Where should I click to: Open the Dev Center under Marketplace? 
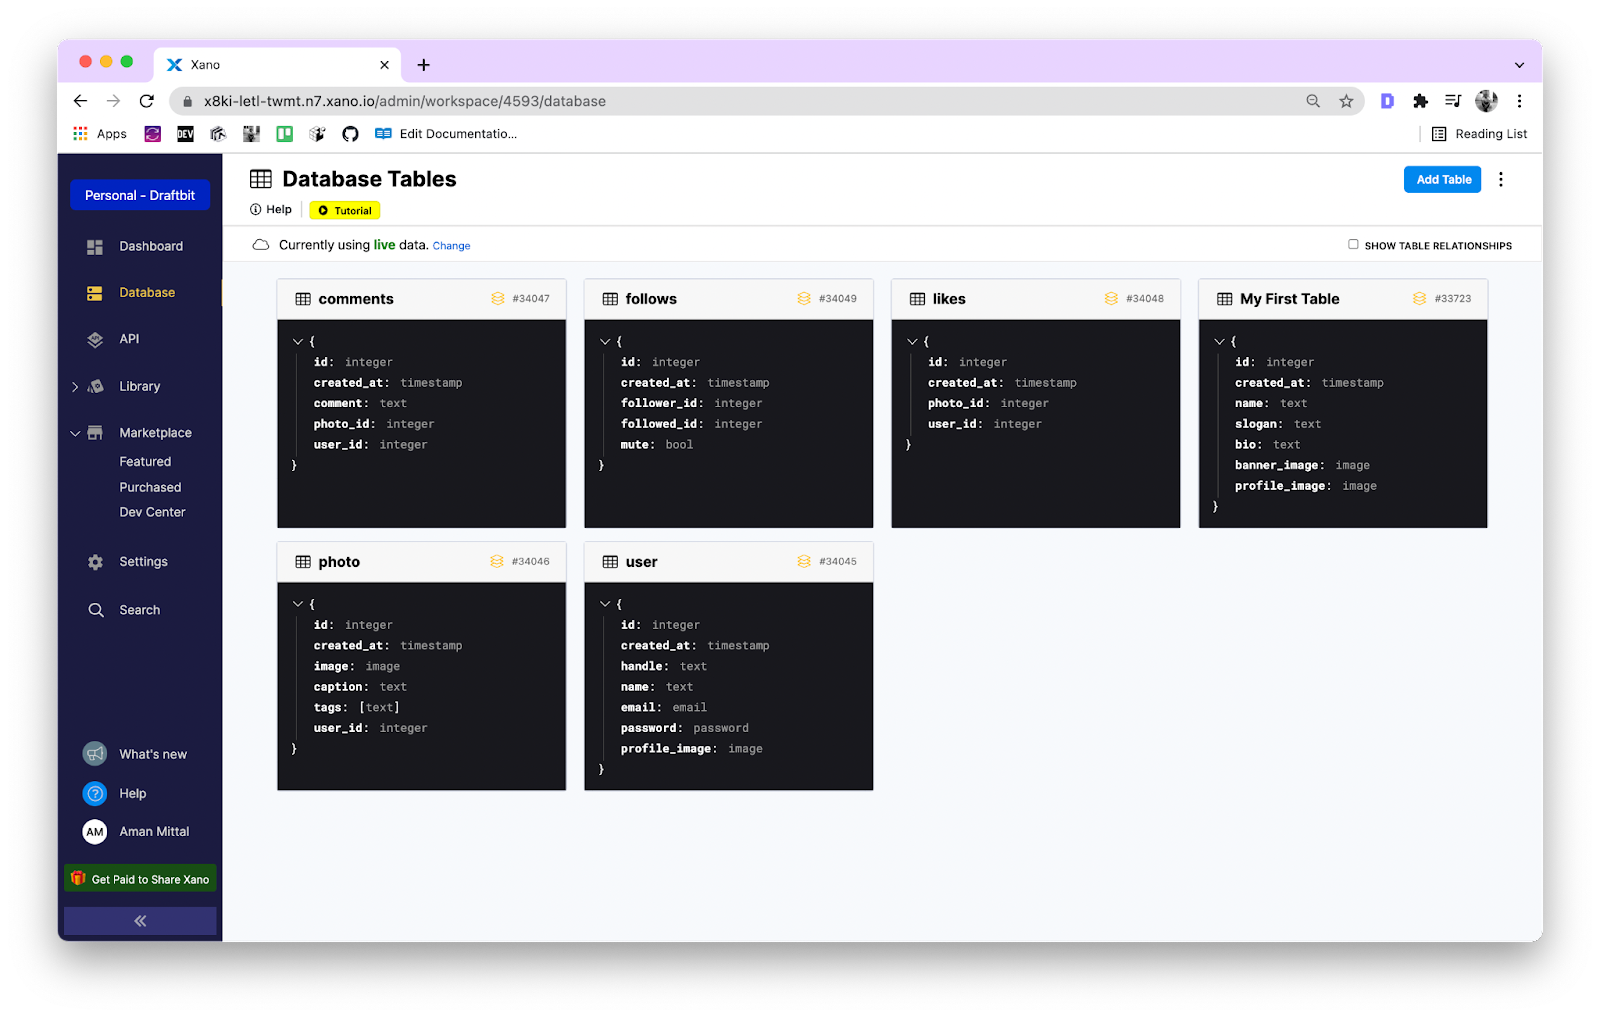click(152, 512)
